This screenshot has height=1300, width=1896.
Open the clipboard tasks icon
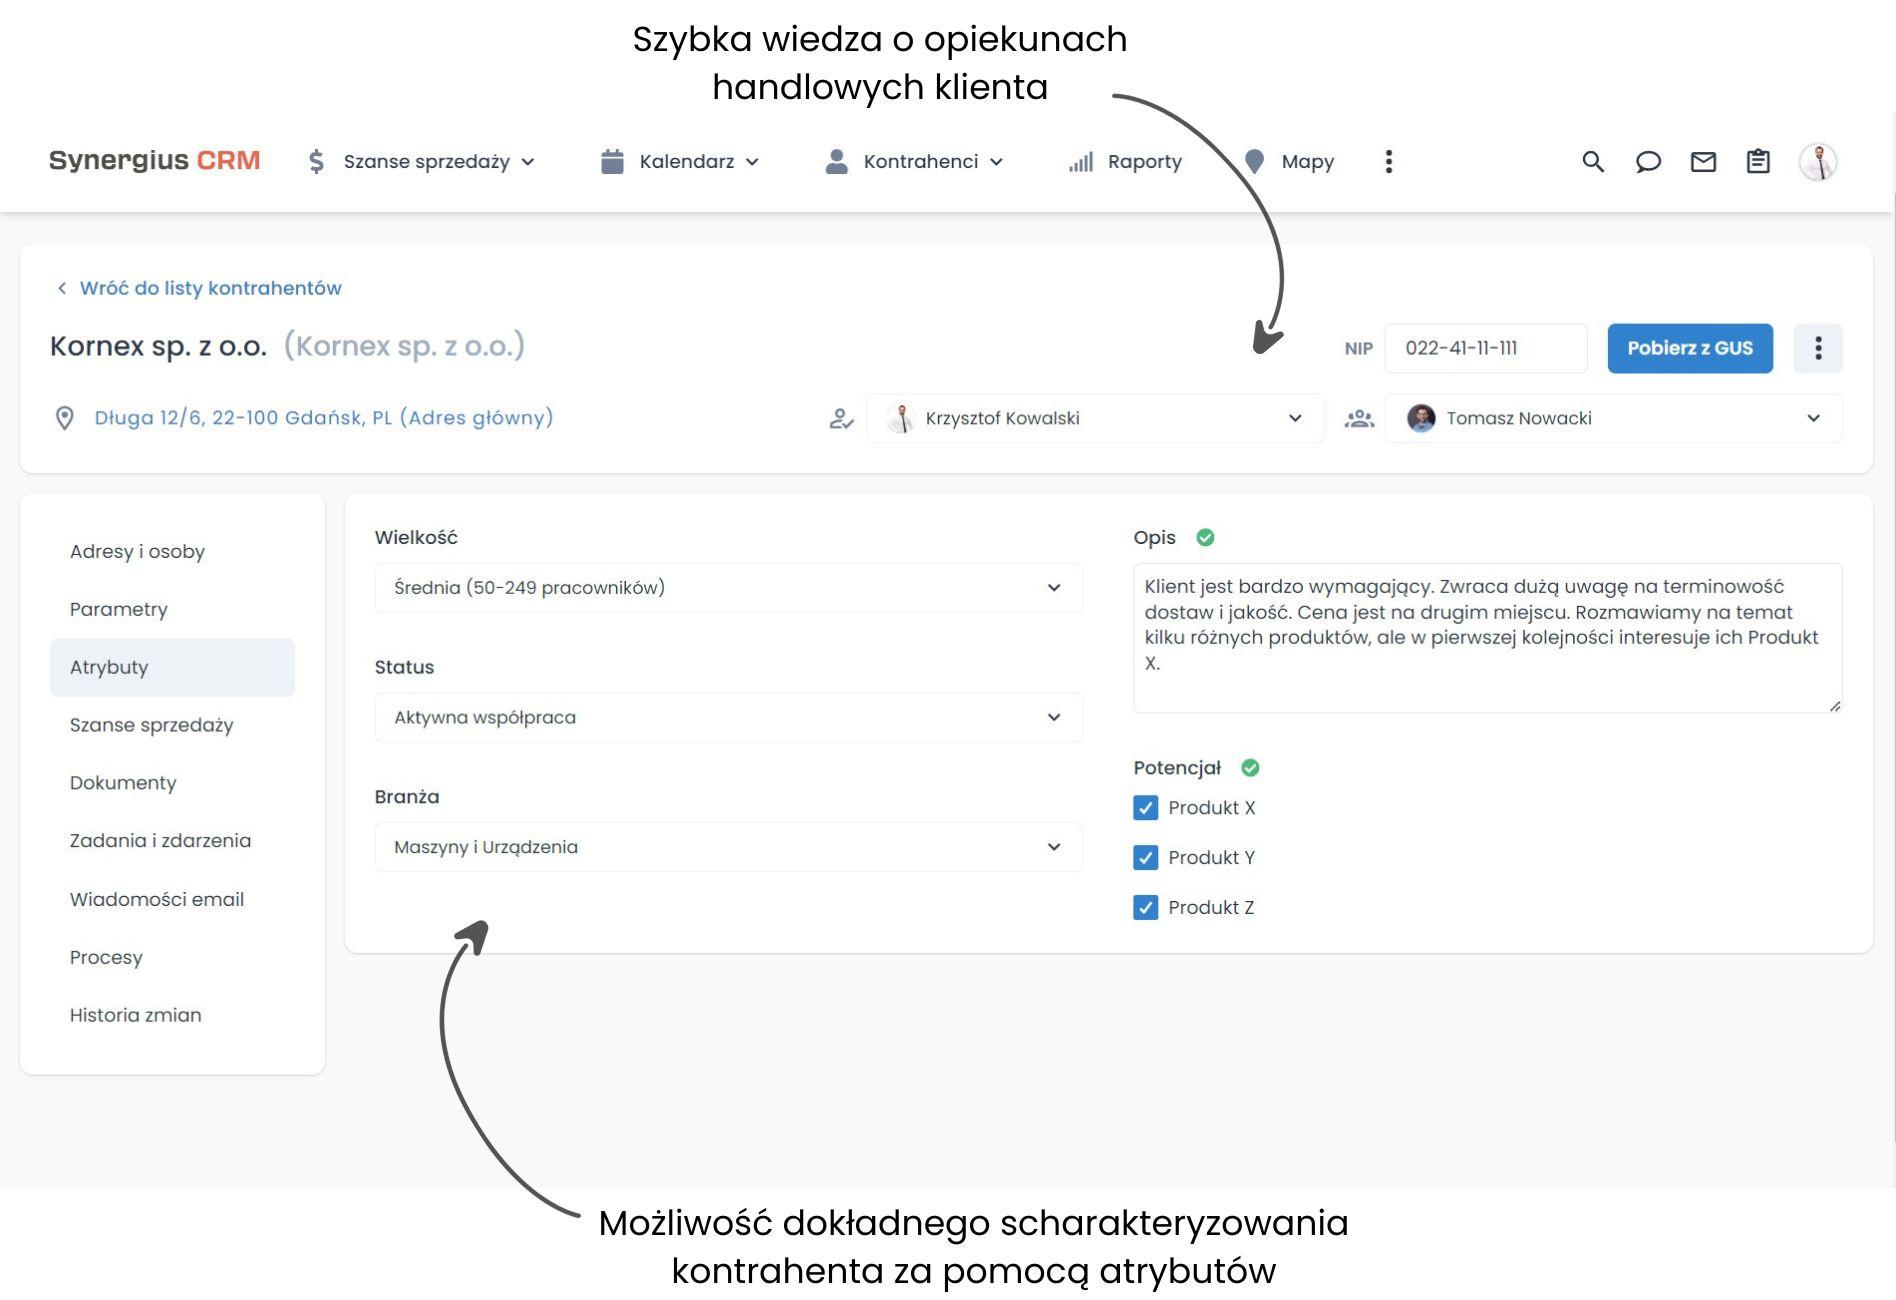coord(1759,161)
